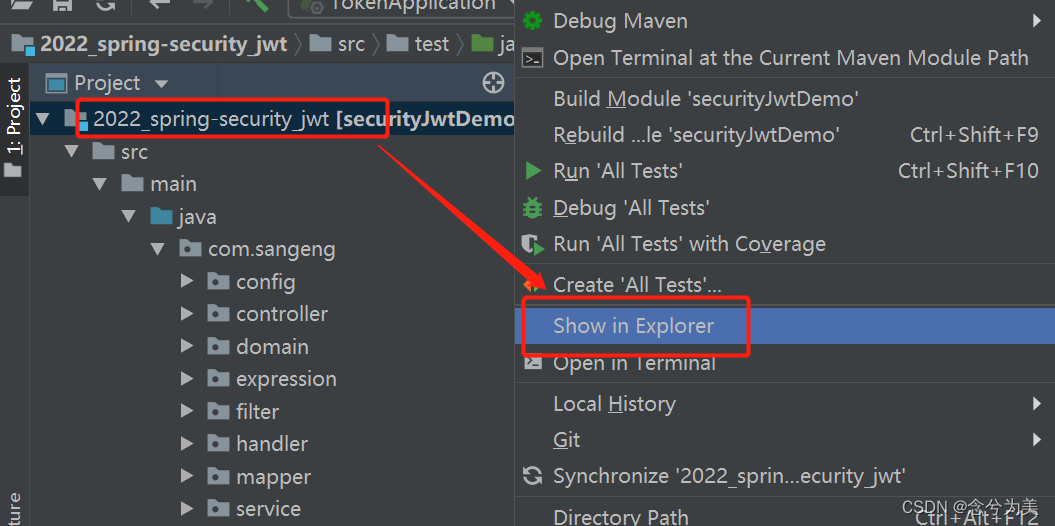The image size is (1055, 526).
Task: Open TokenApplication run configuration selector
Action: (x=402, y=6)
